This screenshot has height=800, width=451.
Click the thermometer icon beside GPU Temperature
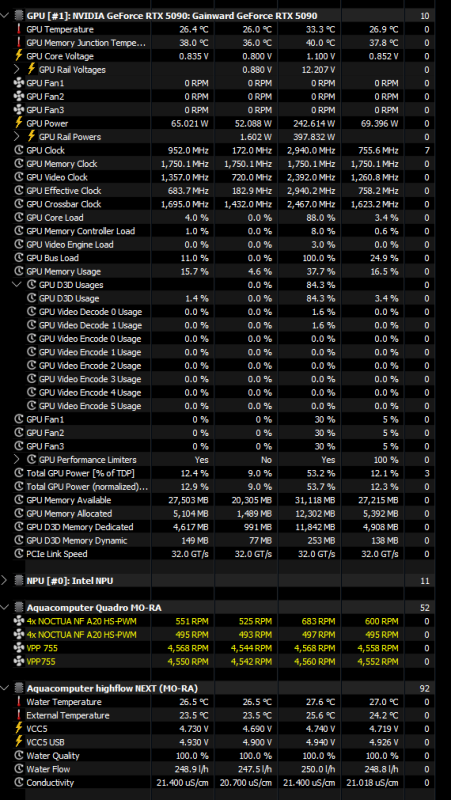click(x=19, y=30)
